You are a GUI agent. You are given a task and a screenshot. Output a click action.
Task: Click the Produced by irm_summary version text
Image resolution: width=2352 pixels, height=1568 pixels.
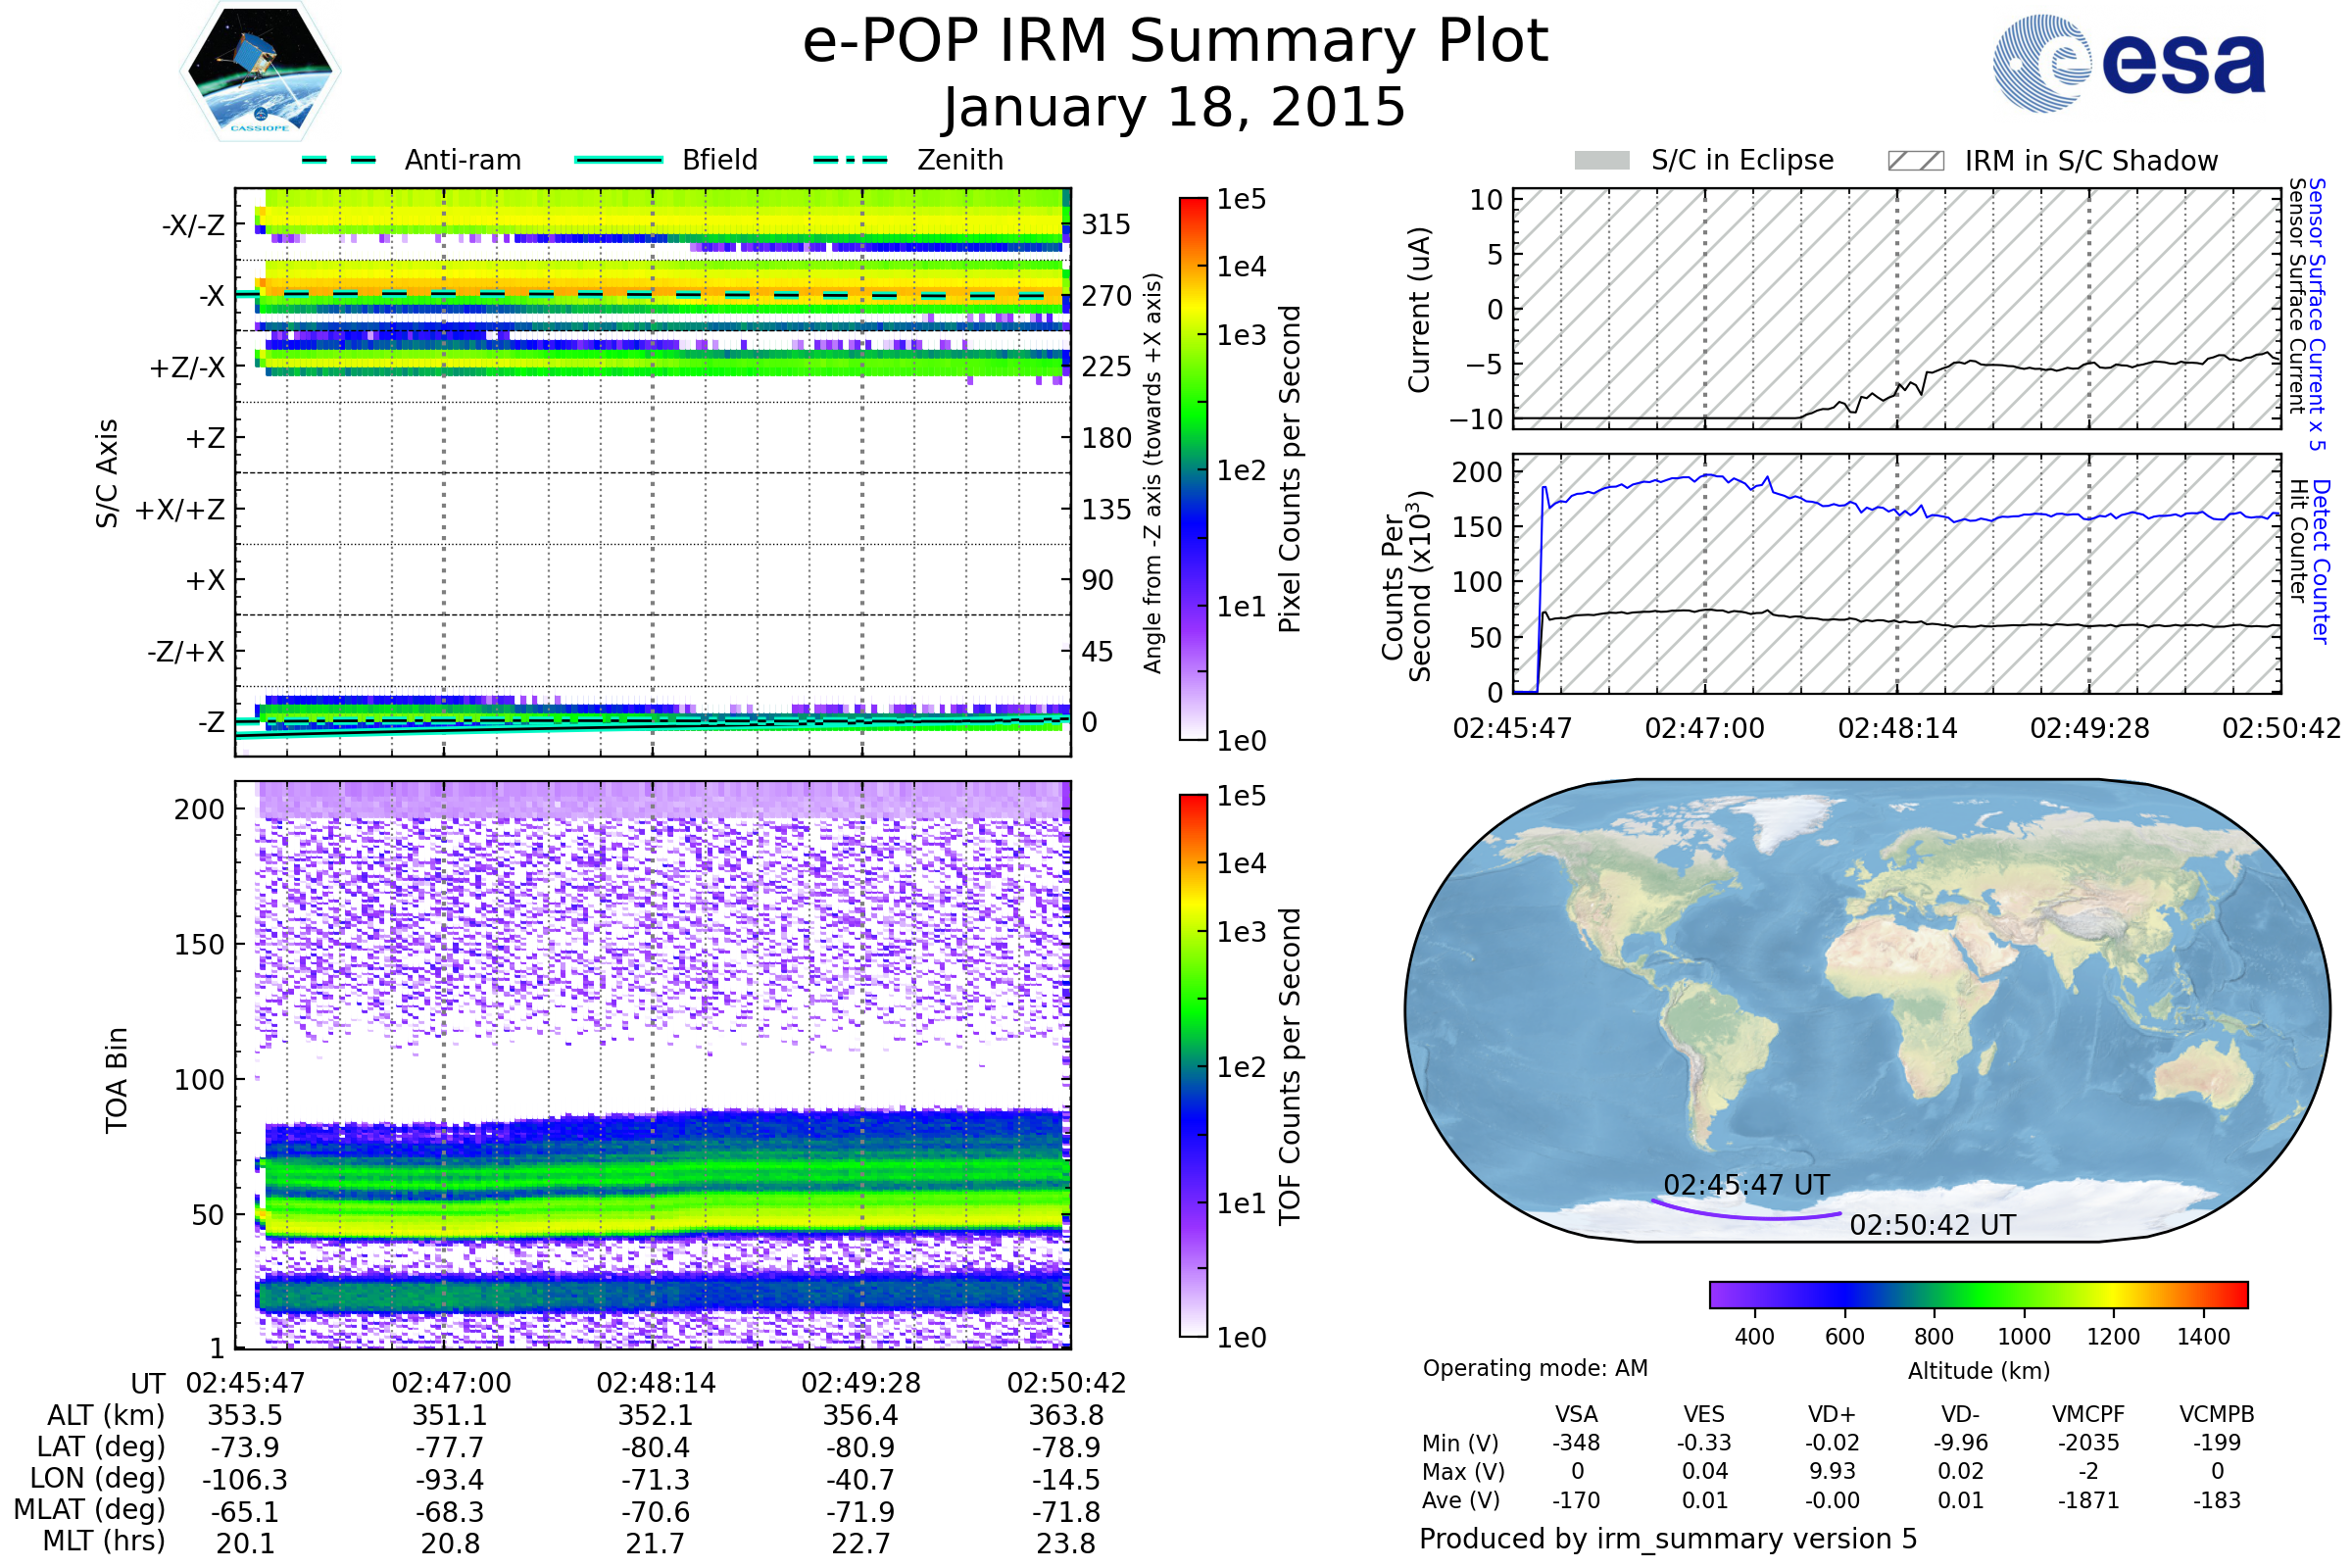click(1668, 1539)
